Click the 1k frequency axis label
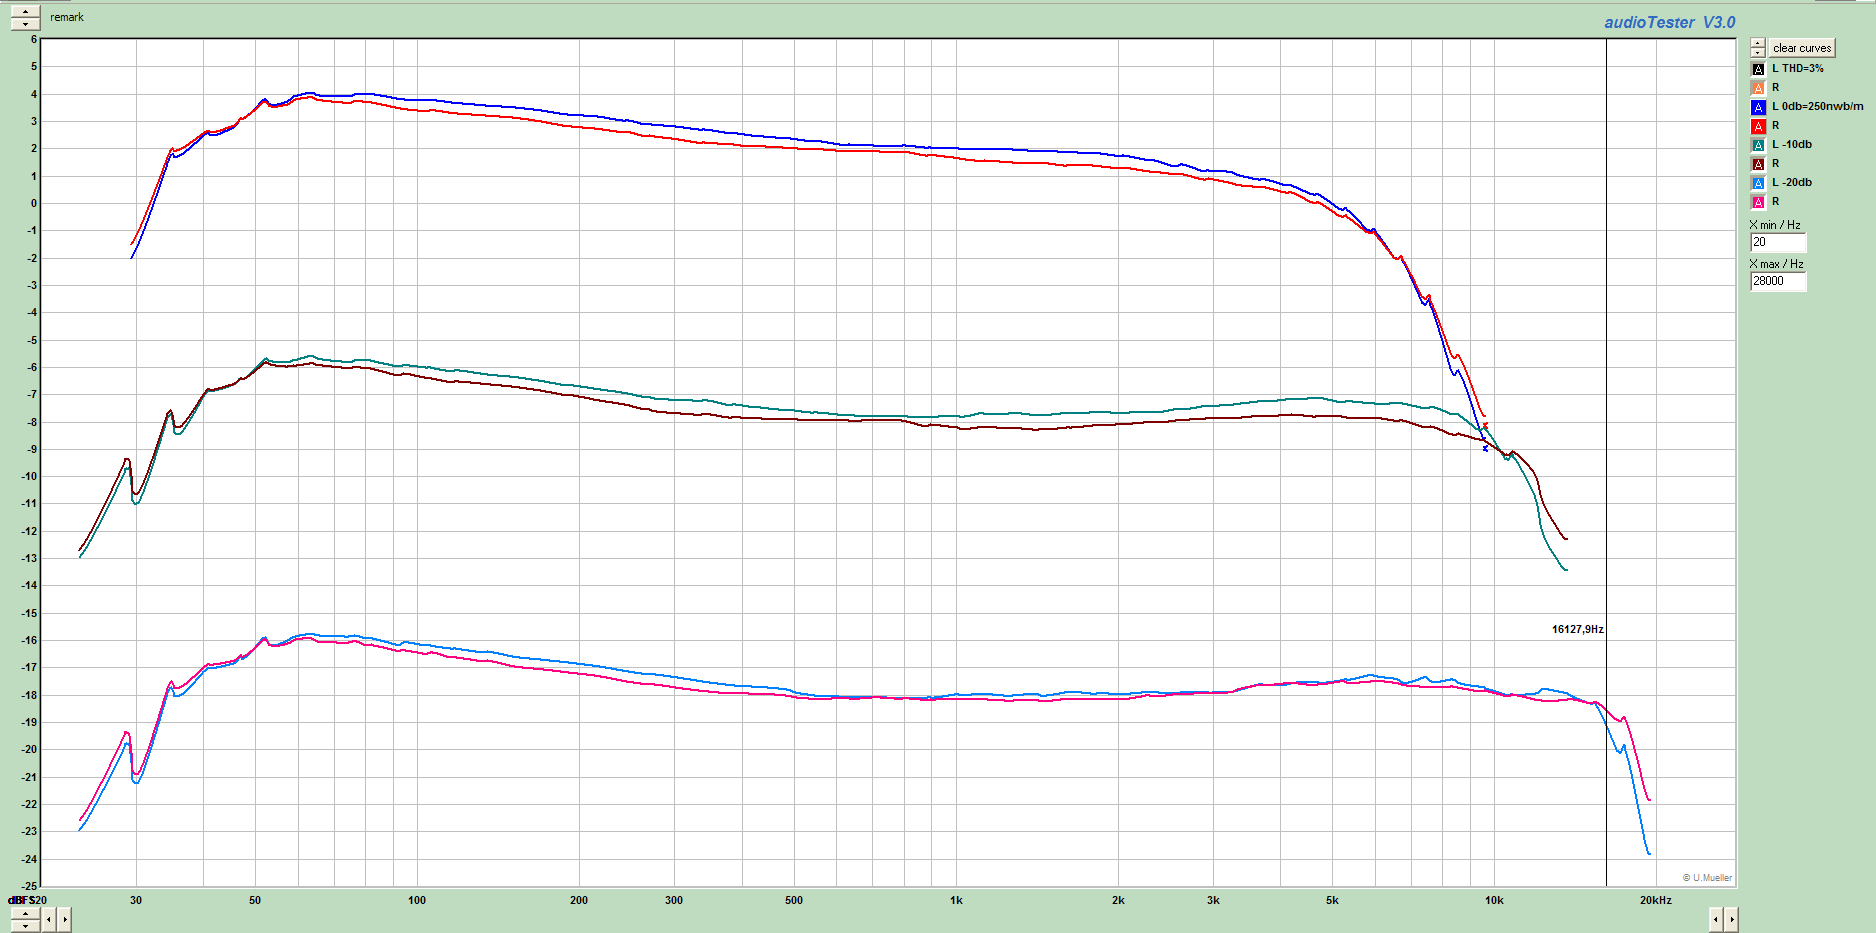 (x=956, y=900)
